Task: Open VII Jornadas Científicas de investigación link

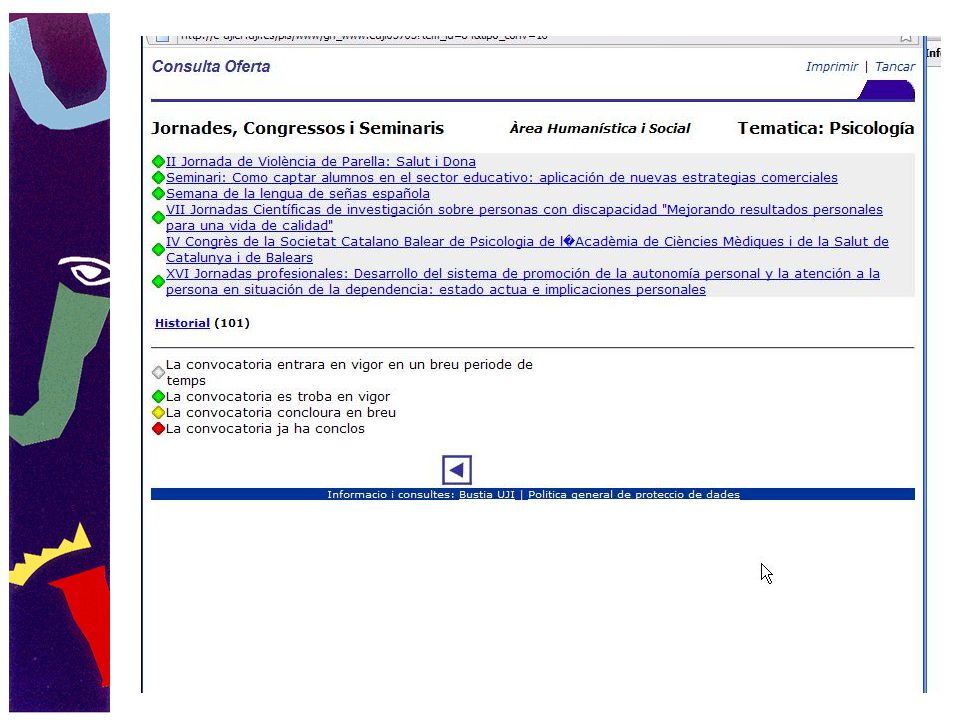Action: (524, 217)
